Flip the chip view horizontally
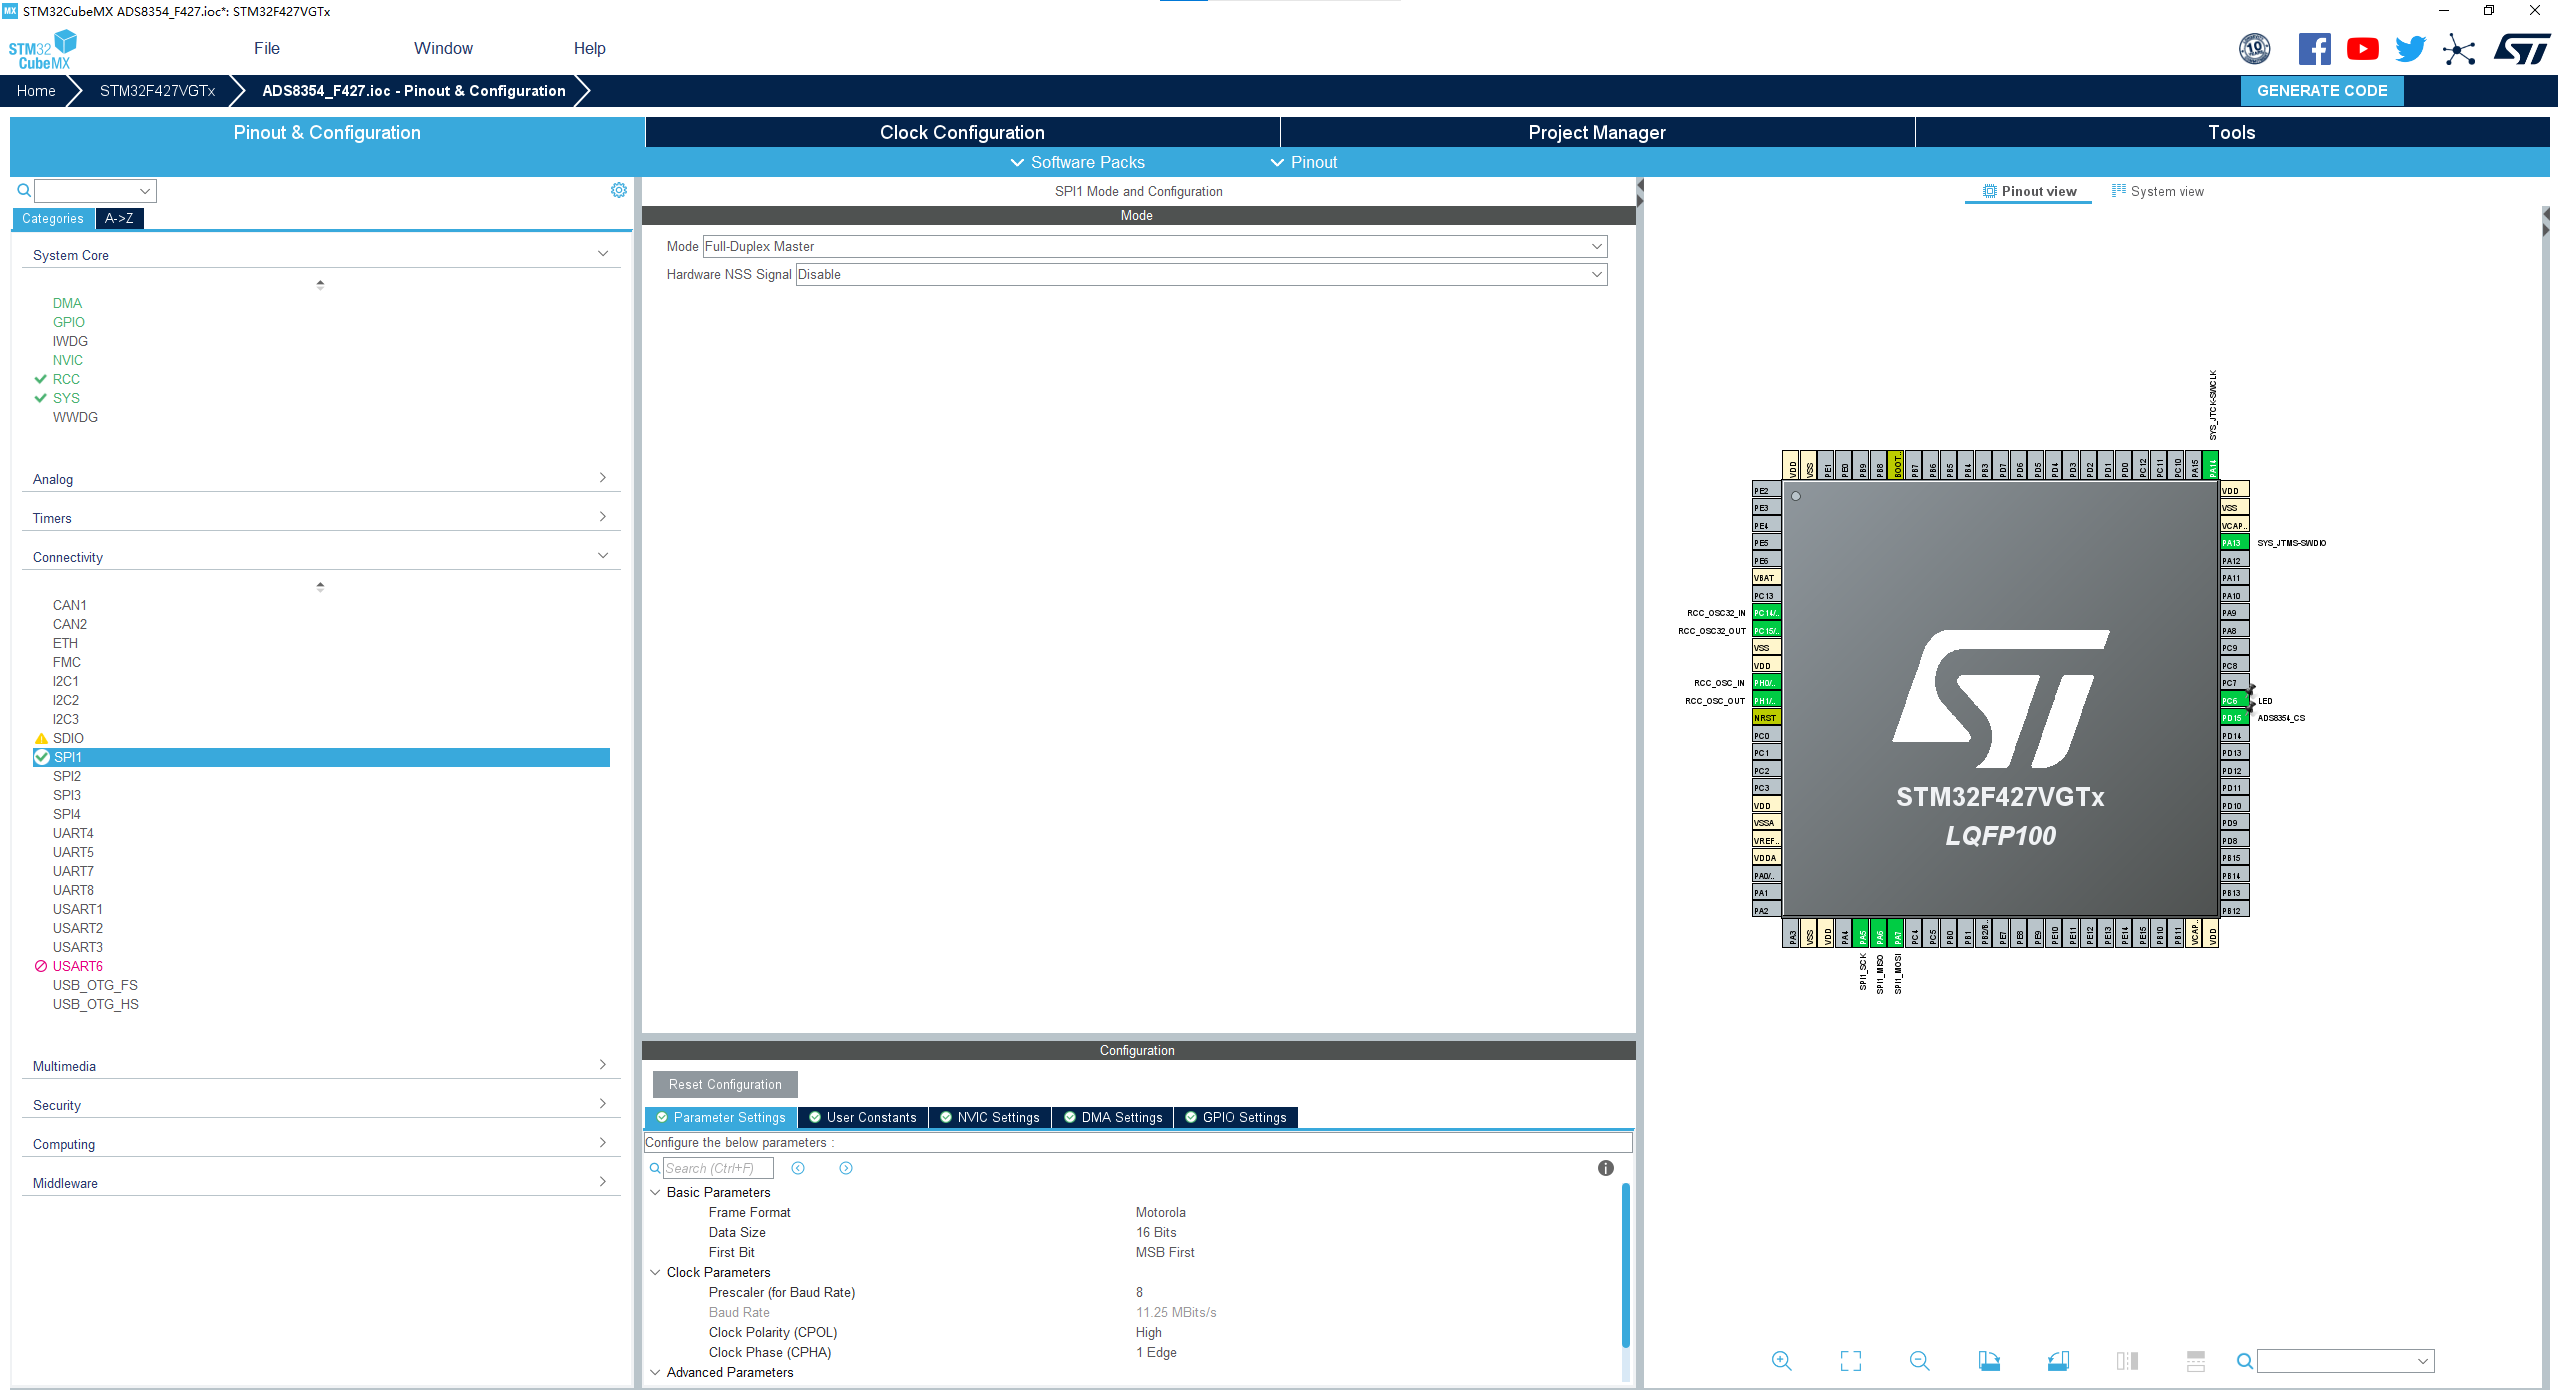Screen dimensions: 2558x1399 (2127, 1361)
